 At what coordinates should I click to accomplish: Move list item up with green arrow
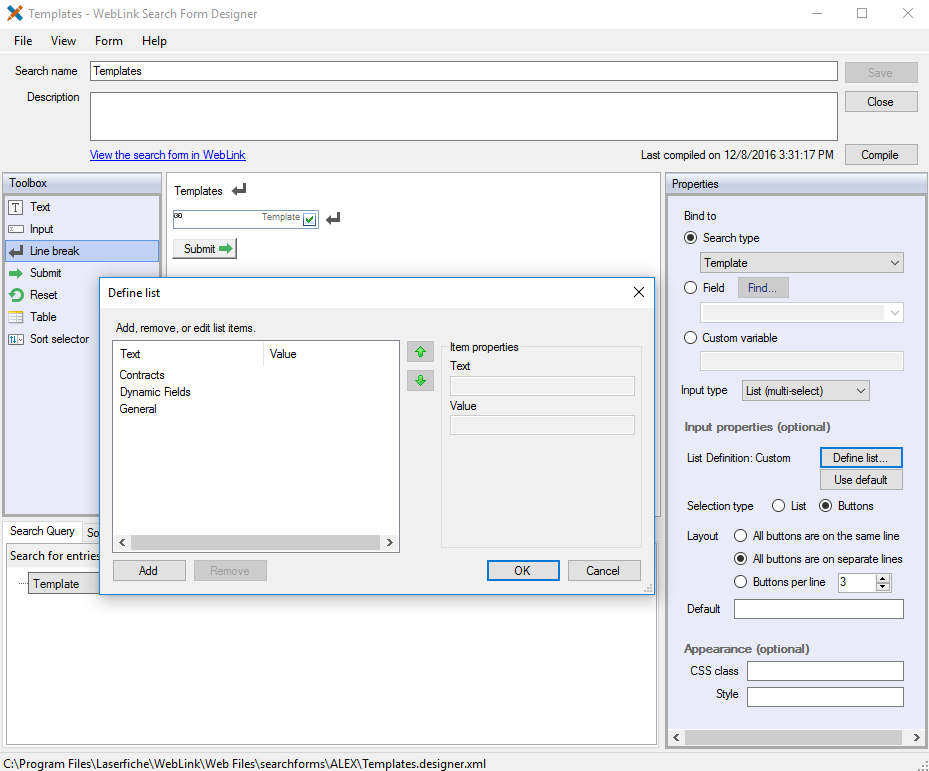420,352
